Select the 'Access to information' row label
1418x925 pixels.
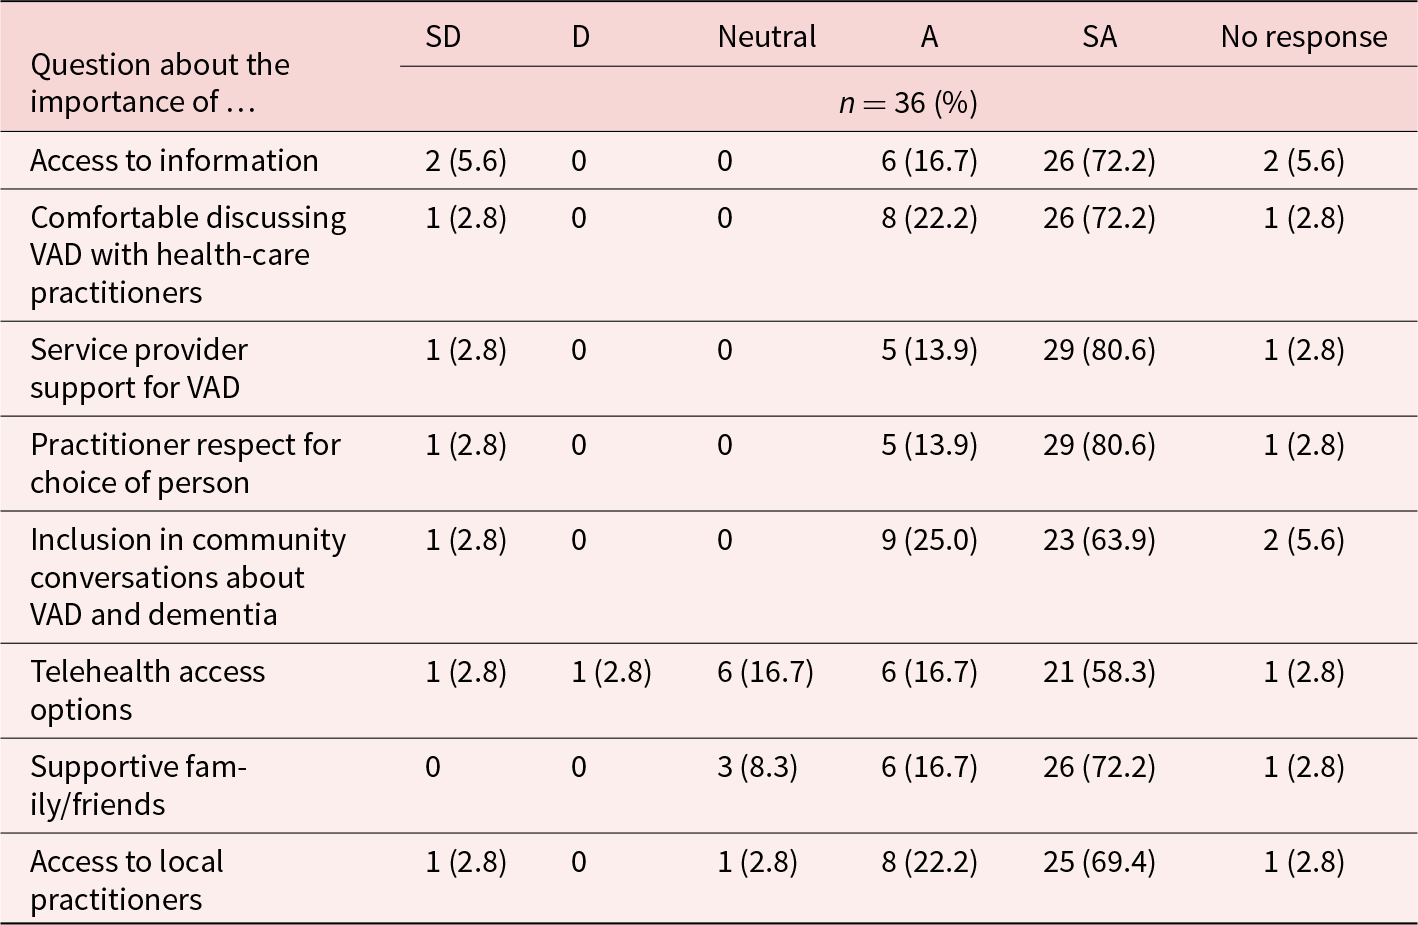[174, 161]
